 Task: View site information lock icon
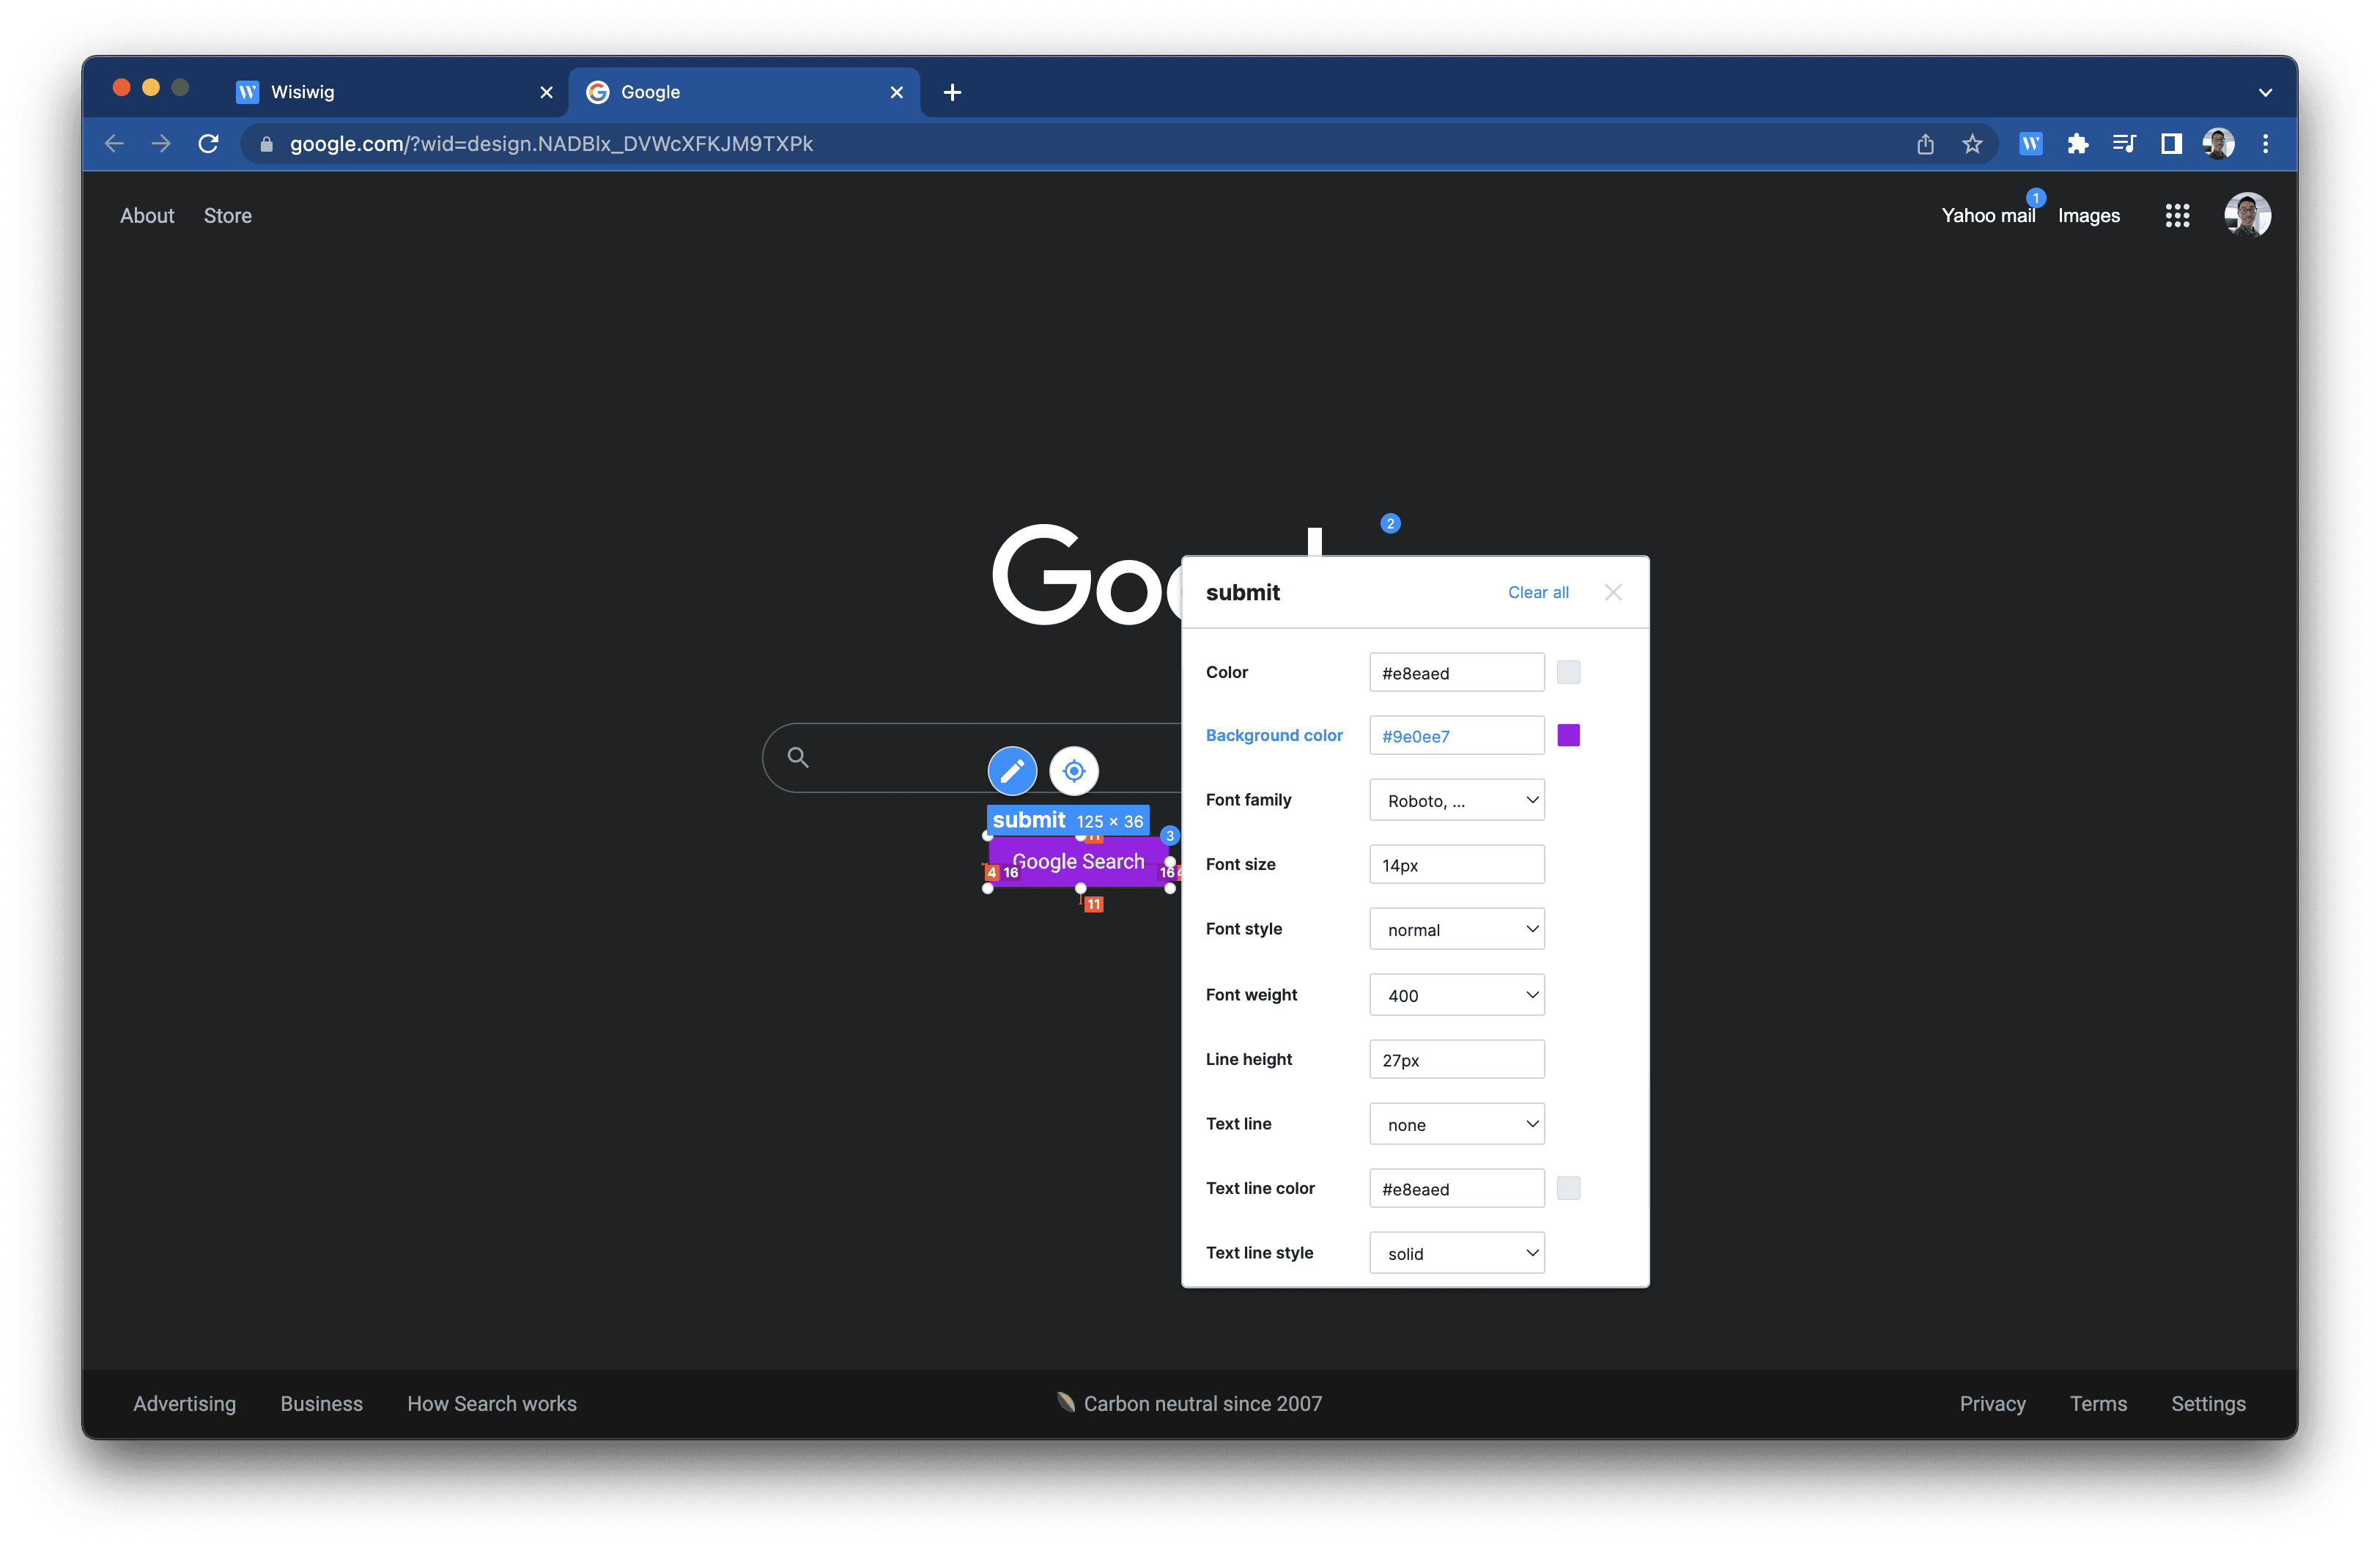[x=266, y=144]
